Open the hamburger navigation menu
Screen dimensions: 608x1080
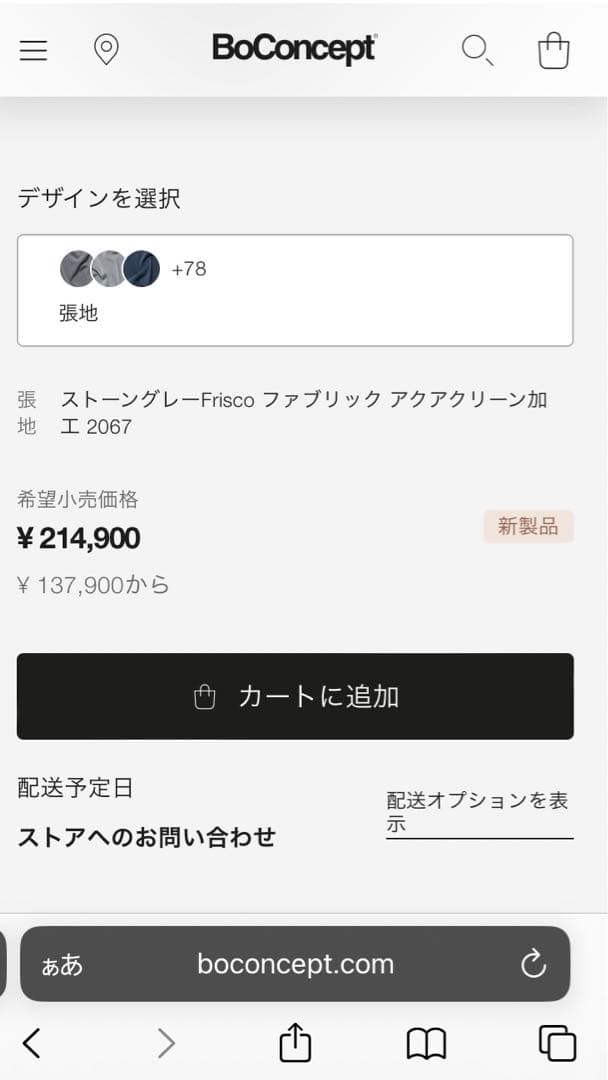tap(33, 50)
